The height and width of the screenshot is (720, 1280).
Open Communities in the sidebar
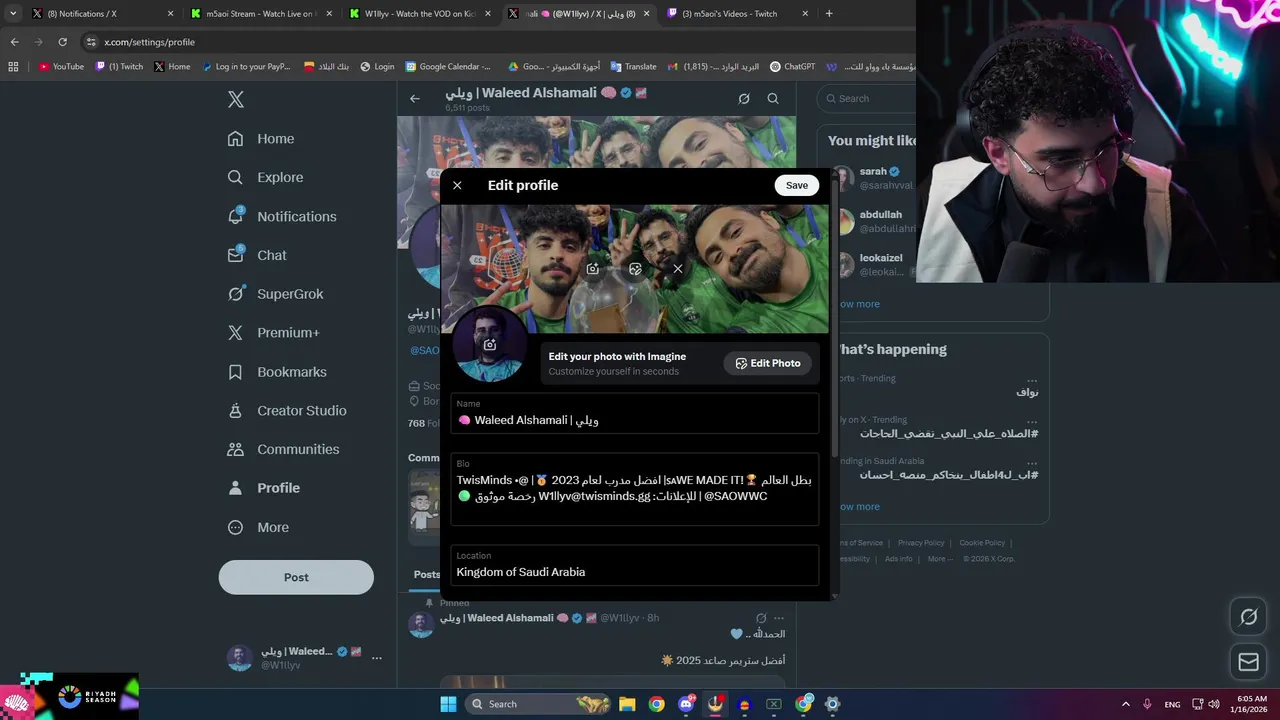[283, 449]
